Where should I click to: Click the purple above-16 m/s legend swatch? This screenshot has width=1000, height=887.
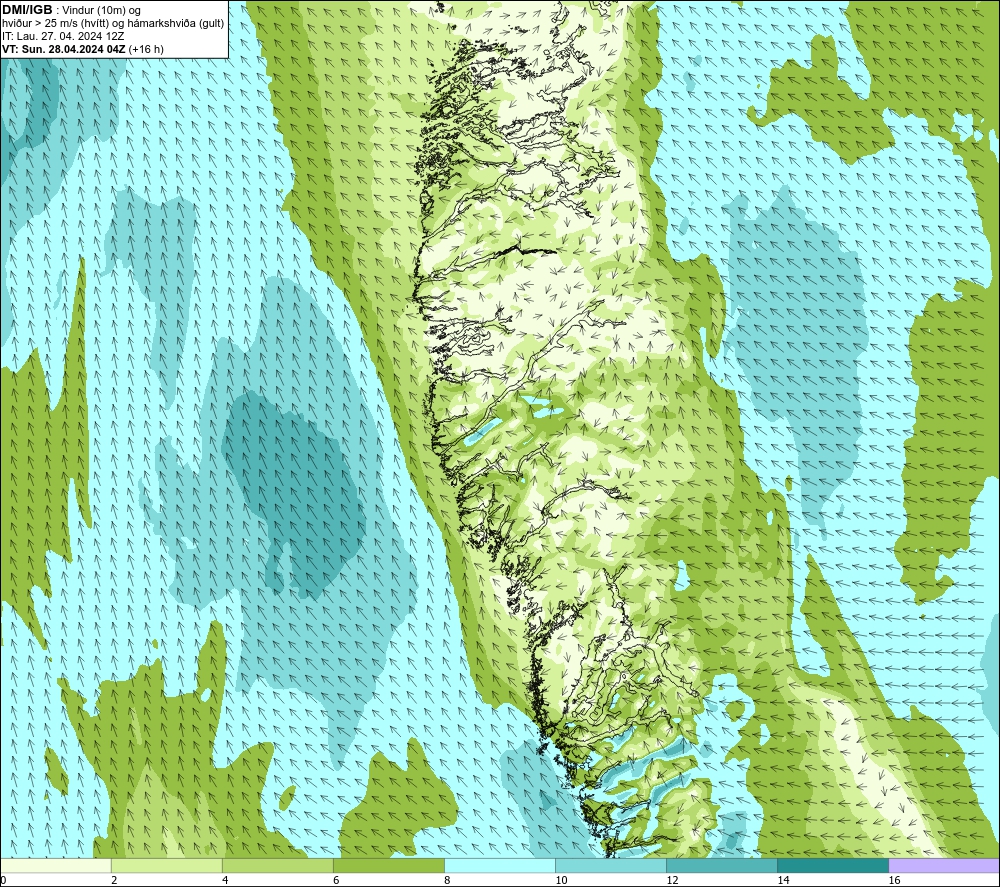click(x=944, y=866)
